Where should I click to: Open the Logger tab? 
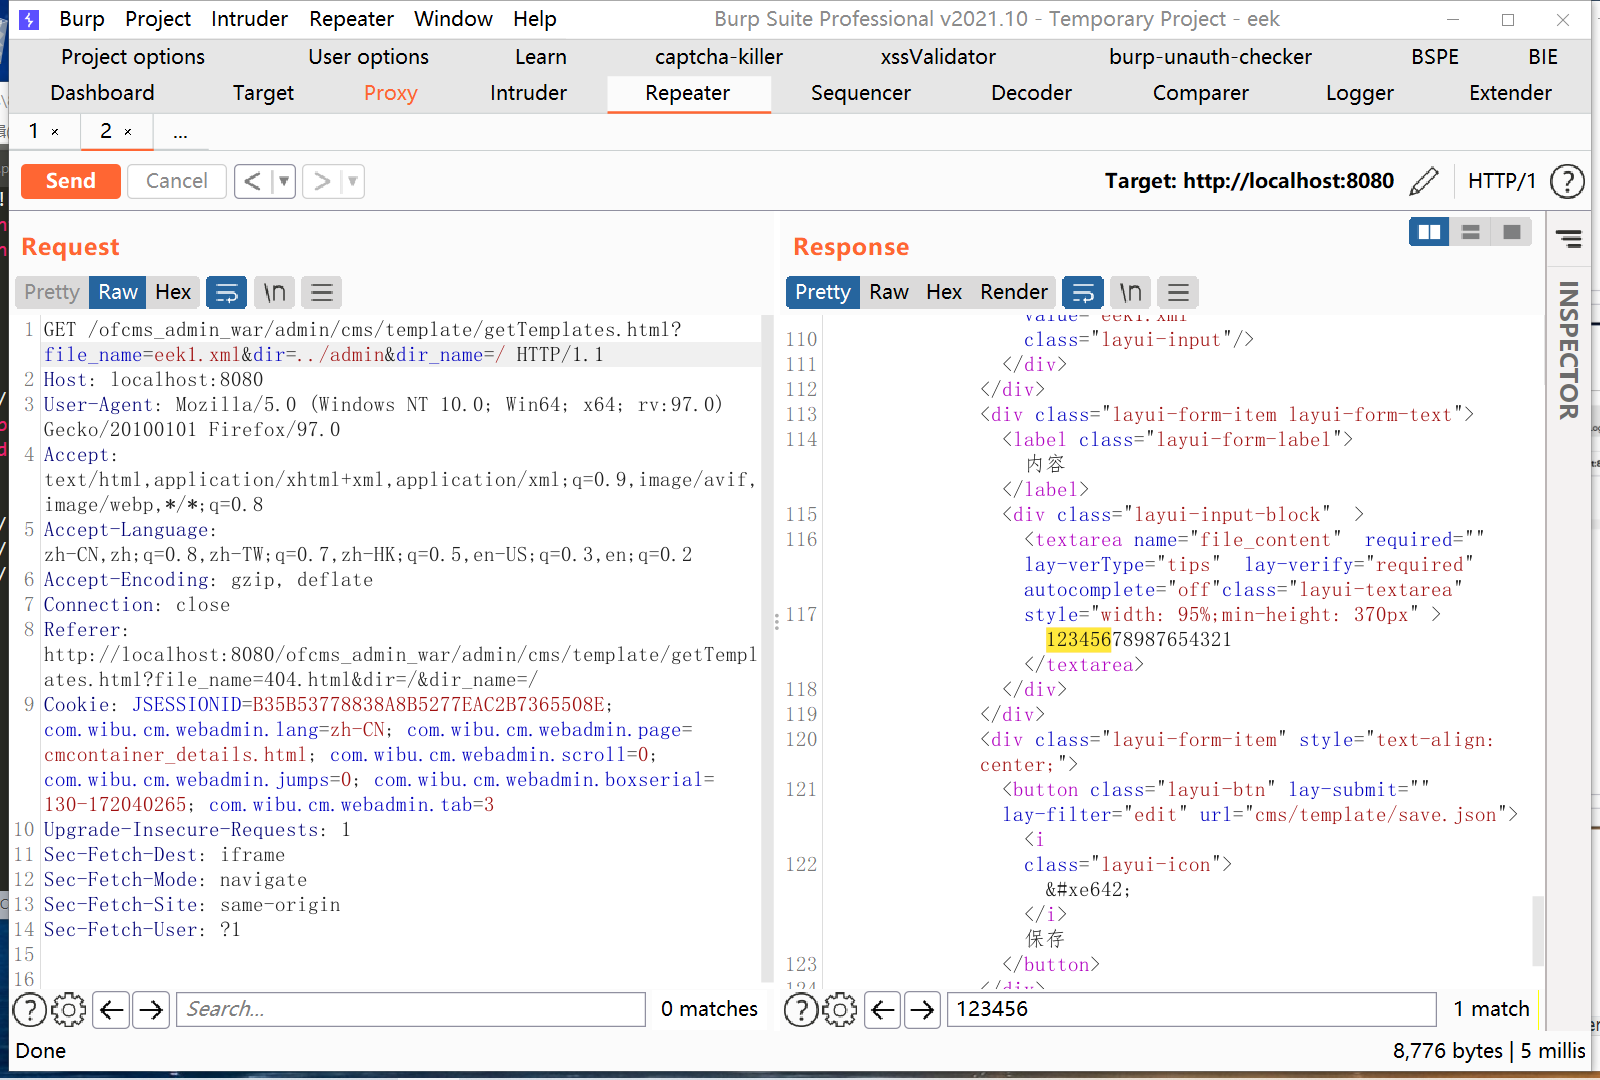point(1359,93)
